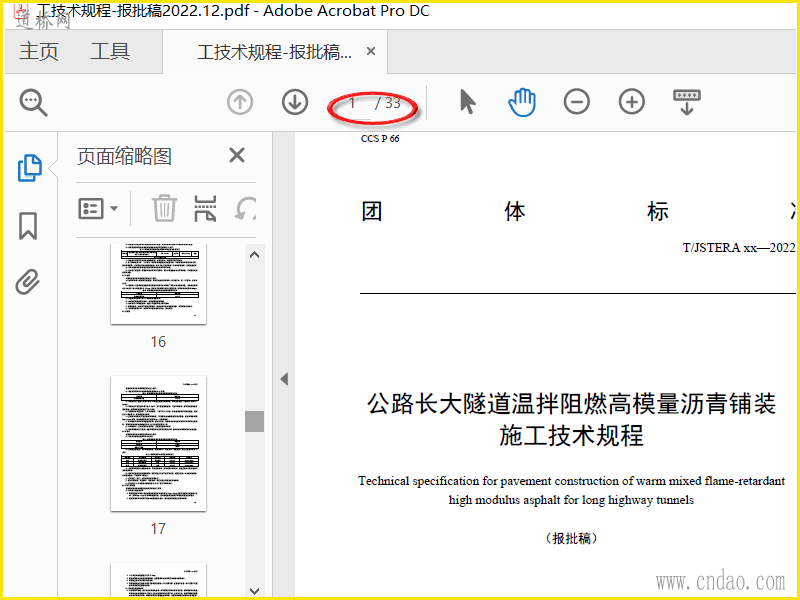The width and height of the screenshot is (800, 600).
Task: Open the scrolling page display options icon
Action: (x=687, y=102)
